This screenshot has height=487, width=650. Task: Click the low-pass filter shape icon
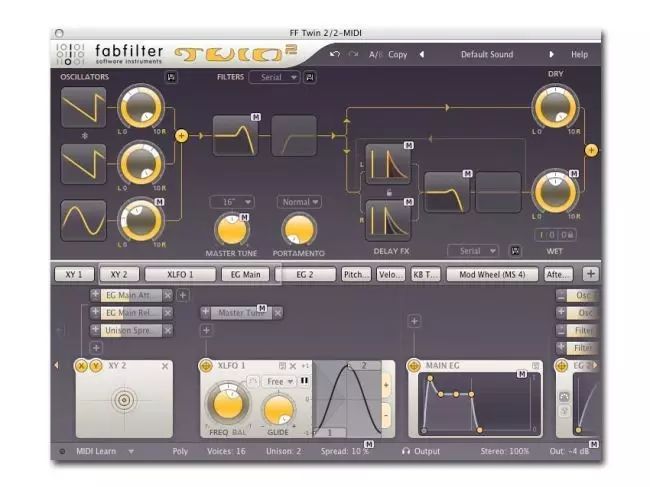pos(237,135)
